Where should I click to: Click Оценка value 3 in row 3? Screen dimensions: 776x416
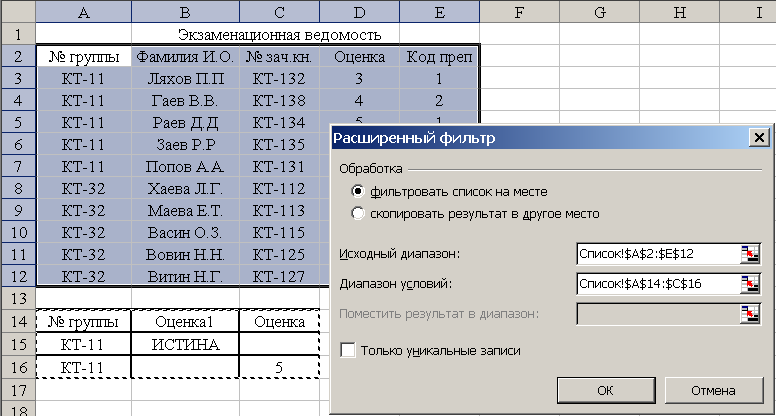[360, 79]
